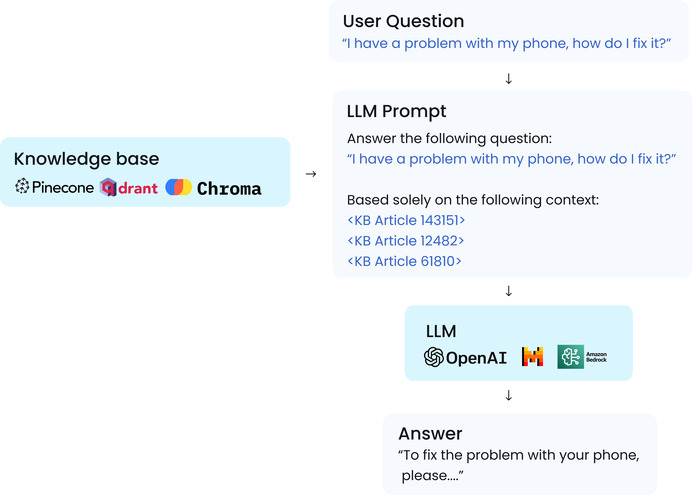The width and height of the screenshot is (700, 501).
Task: Click the Chroma multicolor logo icon
Action: pyautogui.click(x=179, y=187)
